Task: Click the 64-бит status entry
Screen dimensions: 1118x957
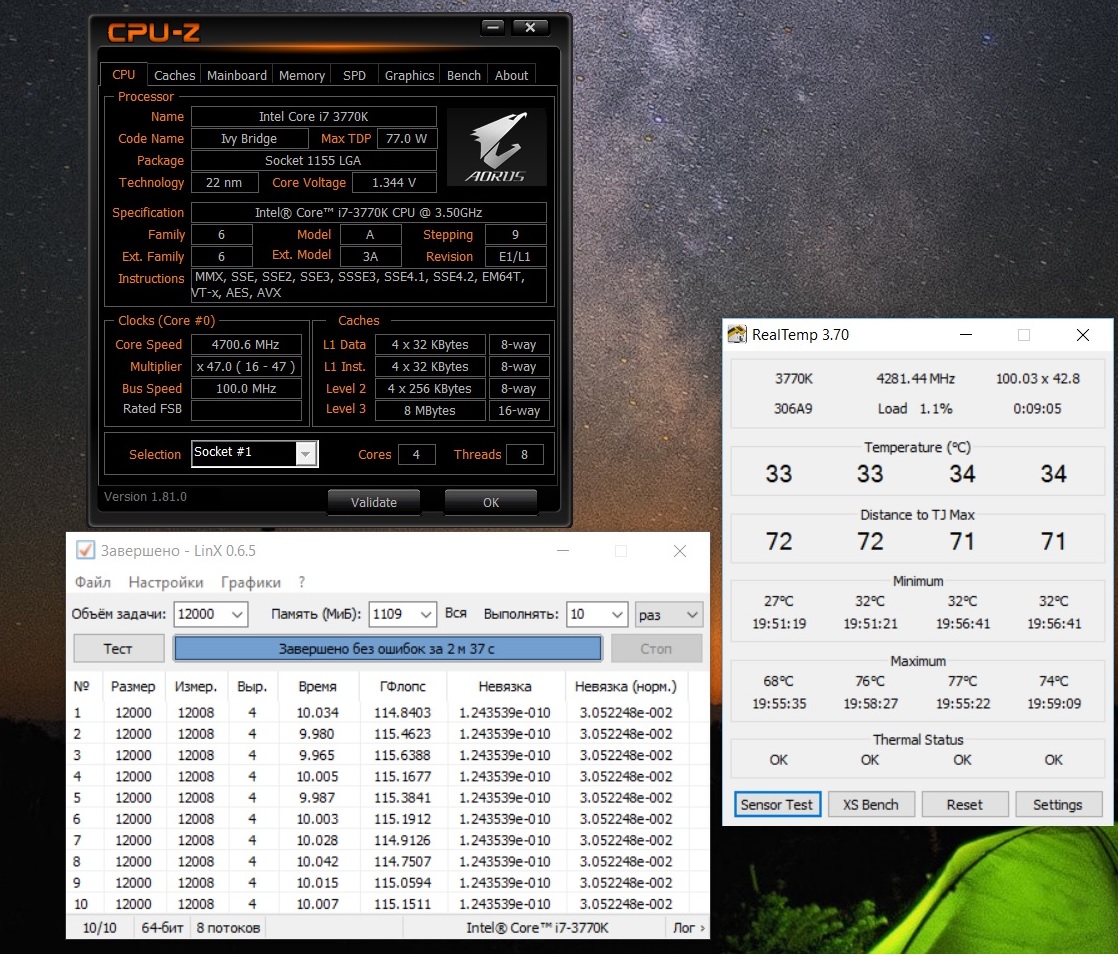Action: 162,927
